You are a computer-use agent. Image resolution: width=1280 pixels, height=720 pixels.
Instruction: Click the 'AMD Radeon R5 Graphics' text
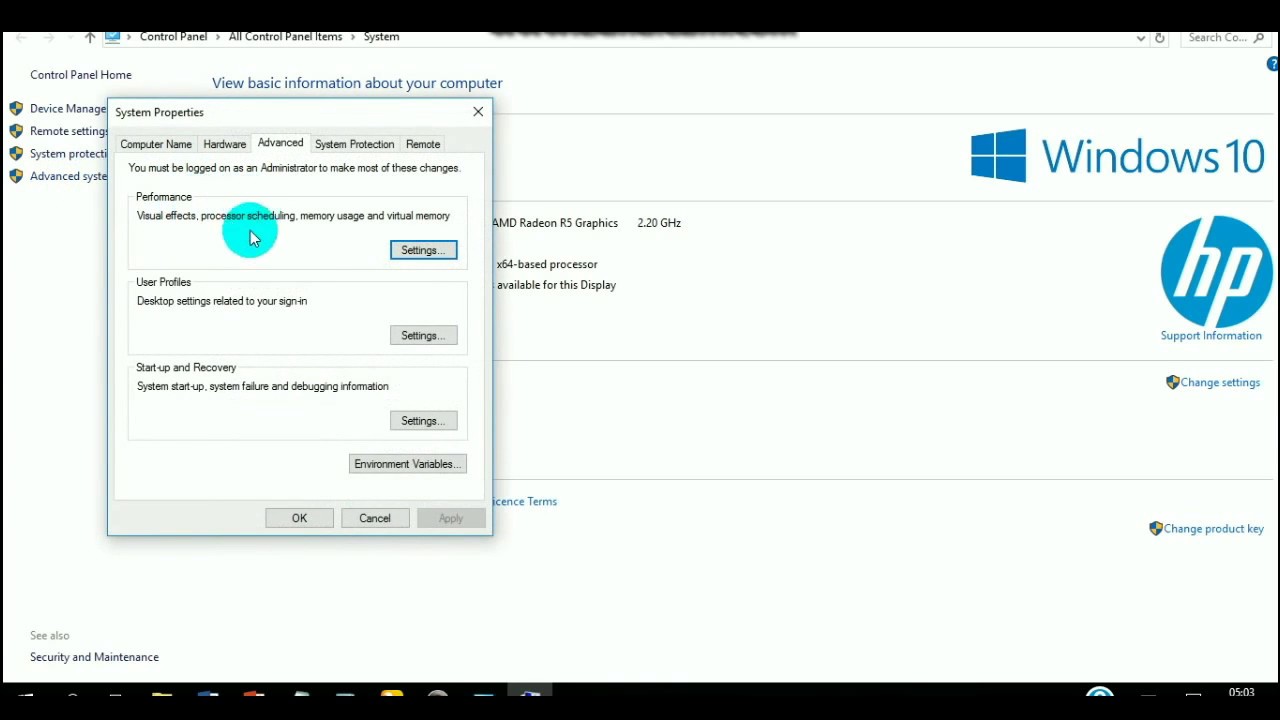point(555,223)
